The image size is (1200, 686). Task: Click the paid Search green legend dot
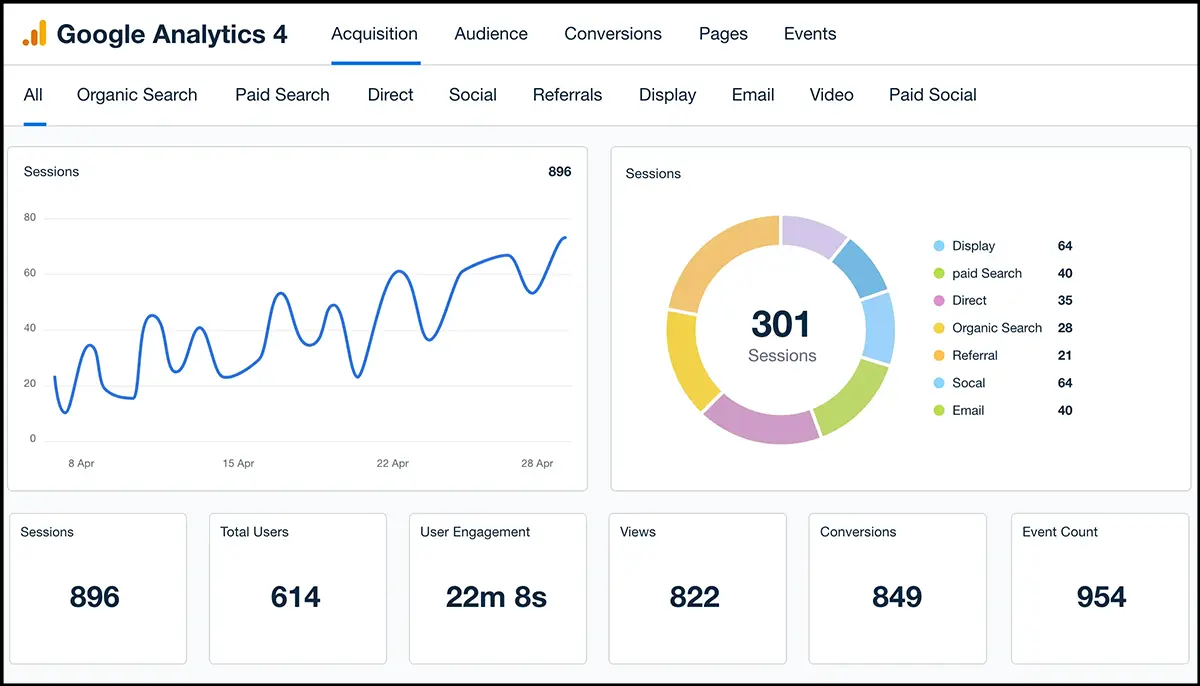coord(939,273)
